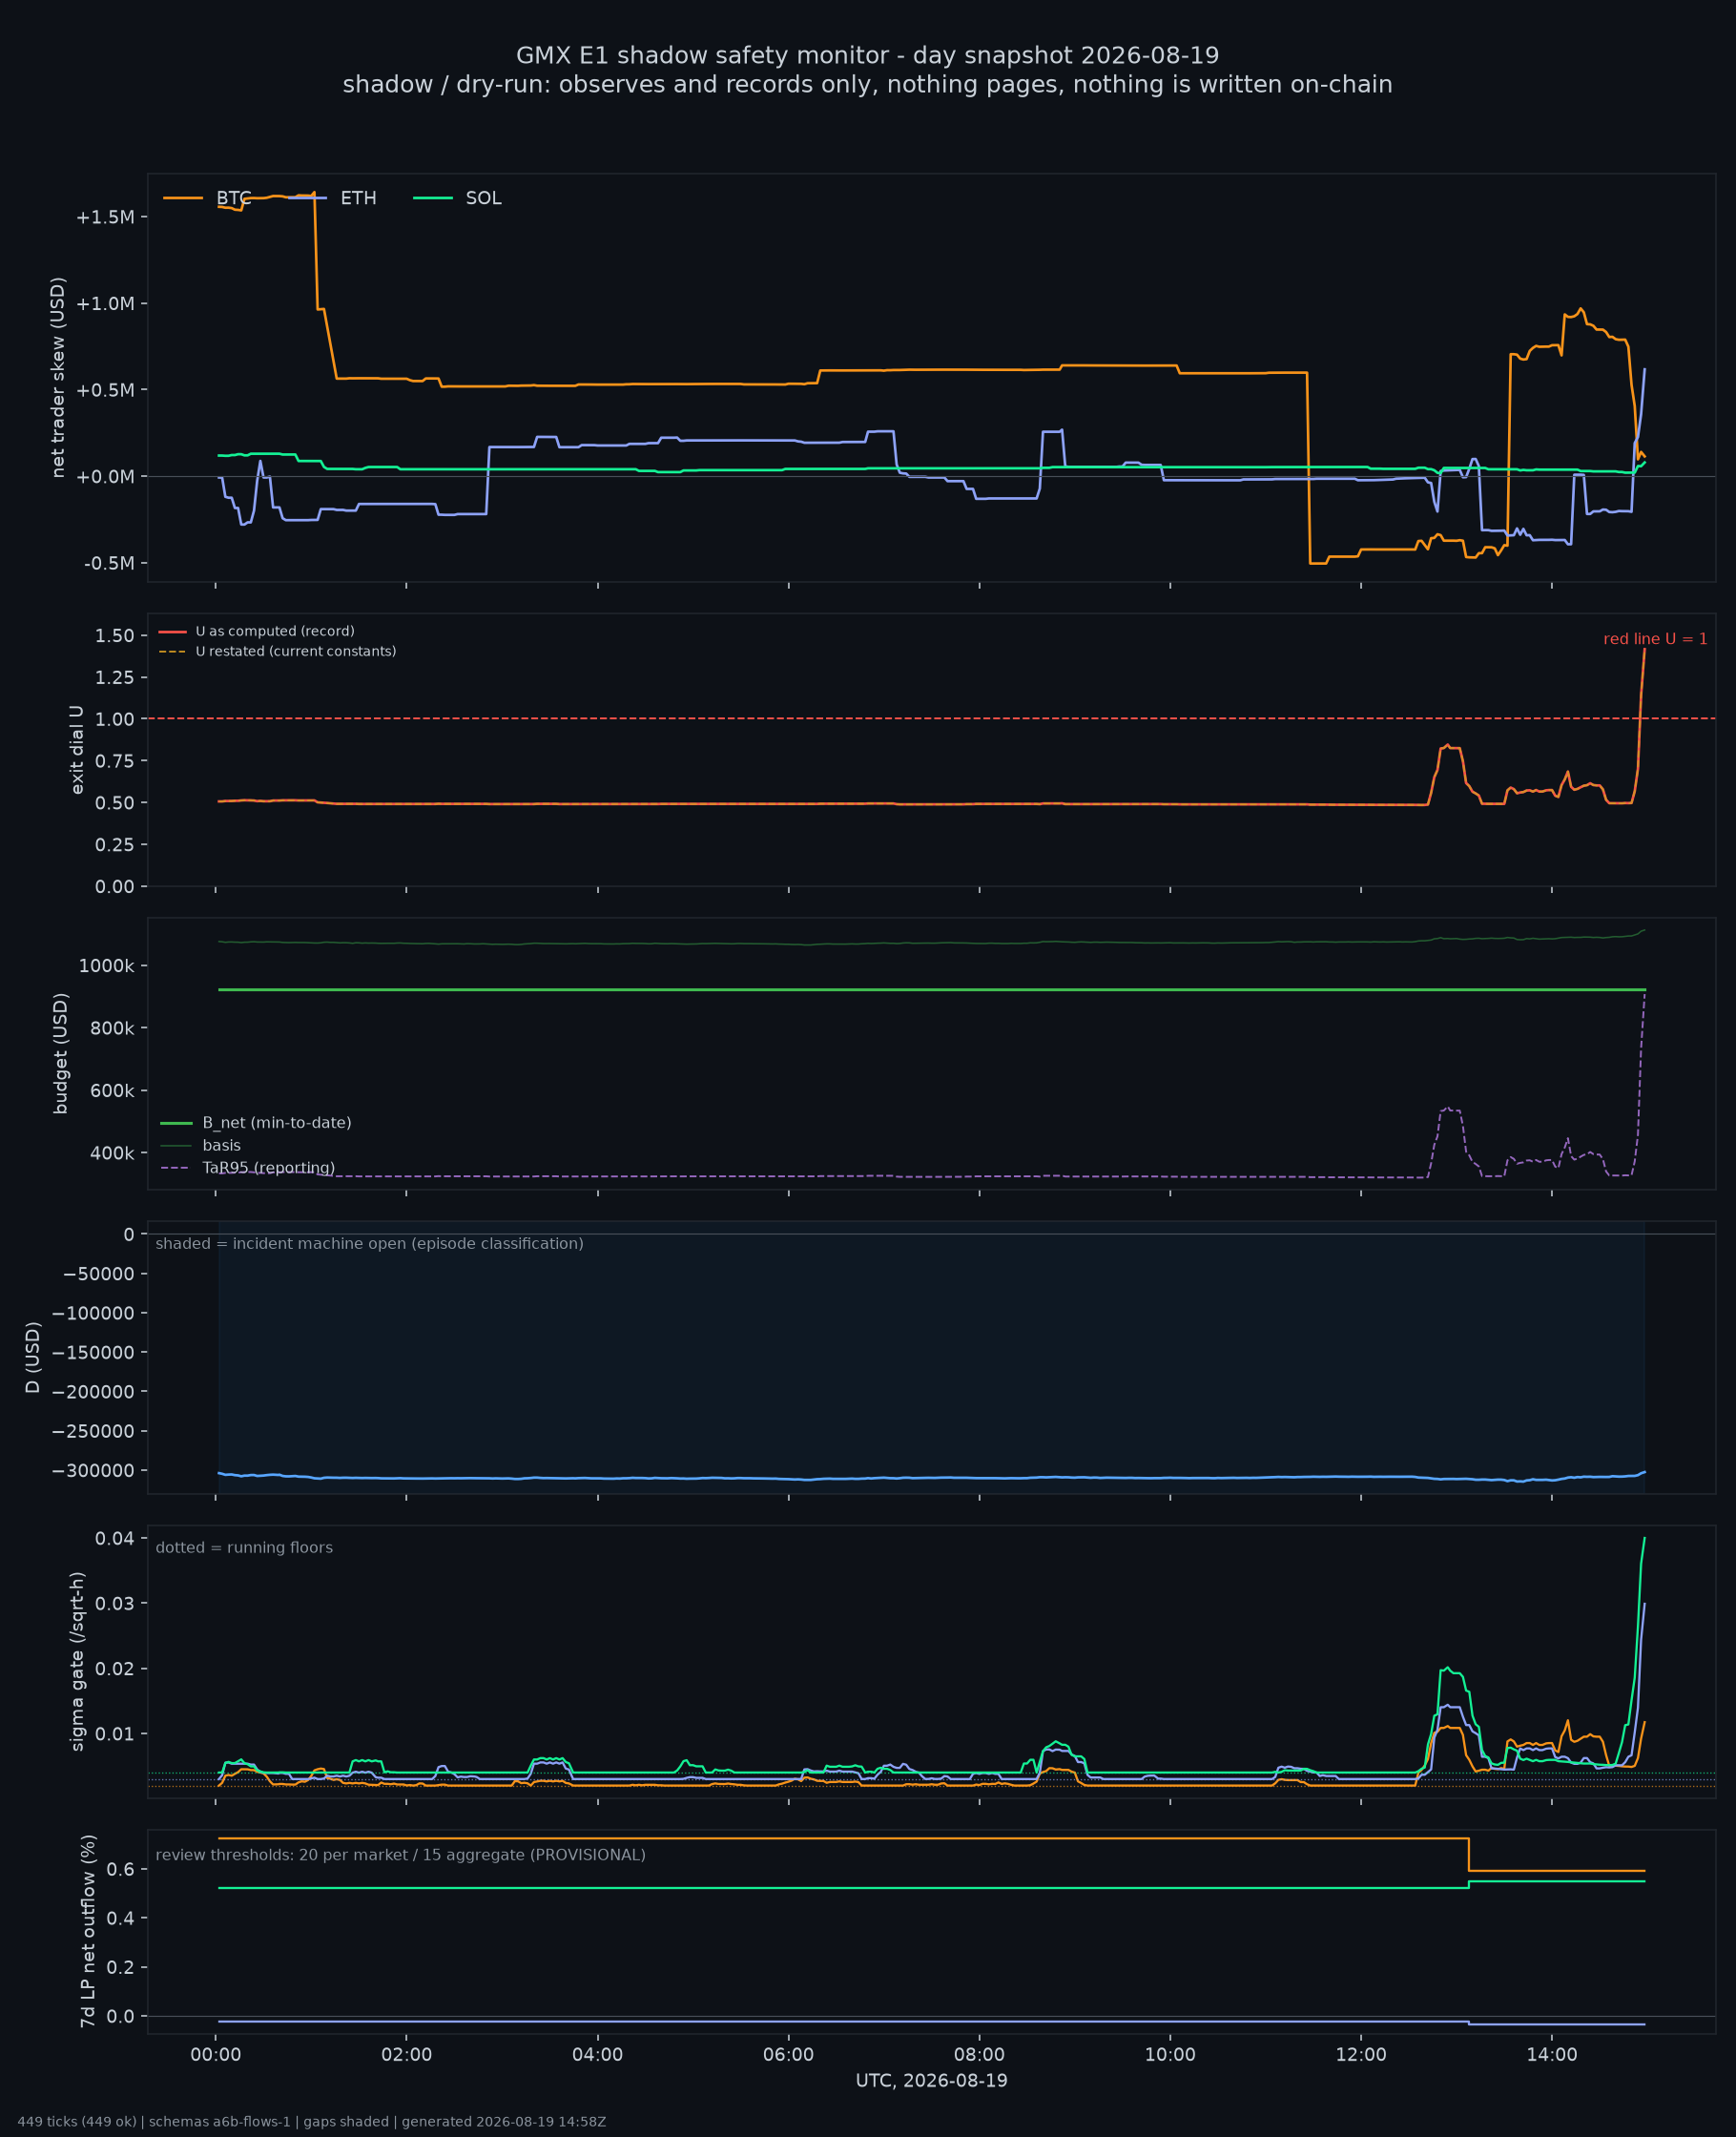
Task: Select the '0.02' sigma gate tick
Action: [114, 1669]
